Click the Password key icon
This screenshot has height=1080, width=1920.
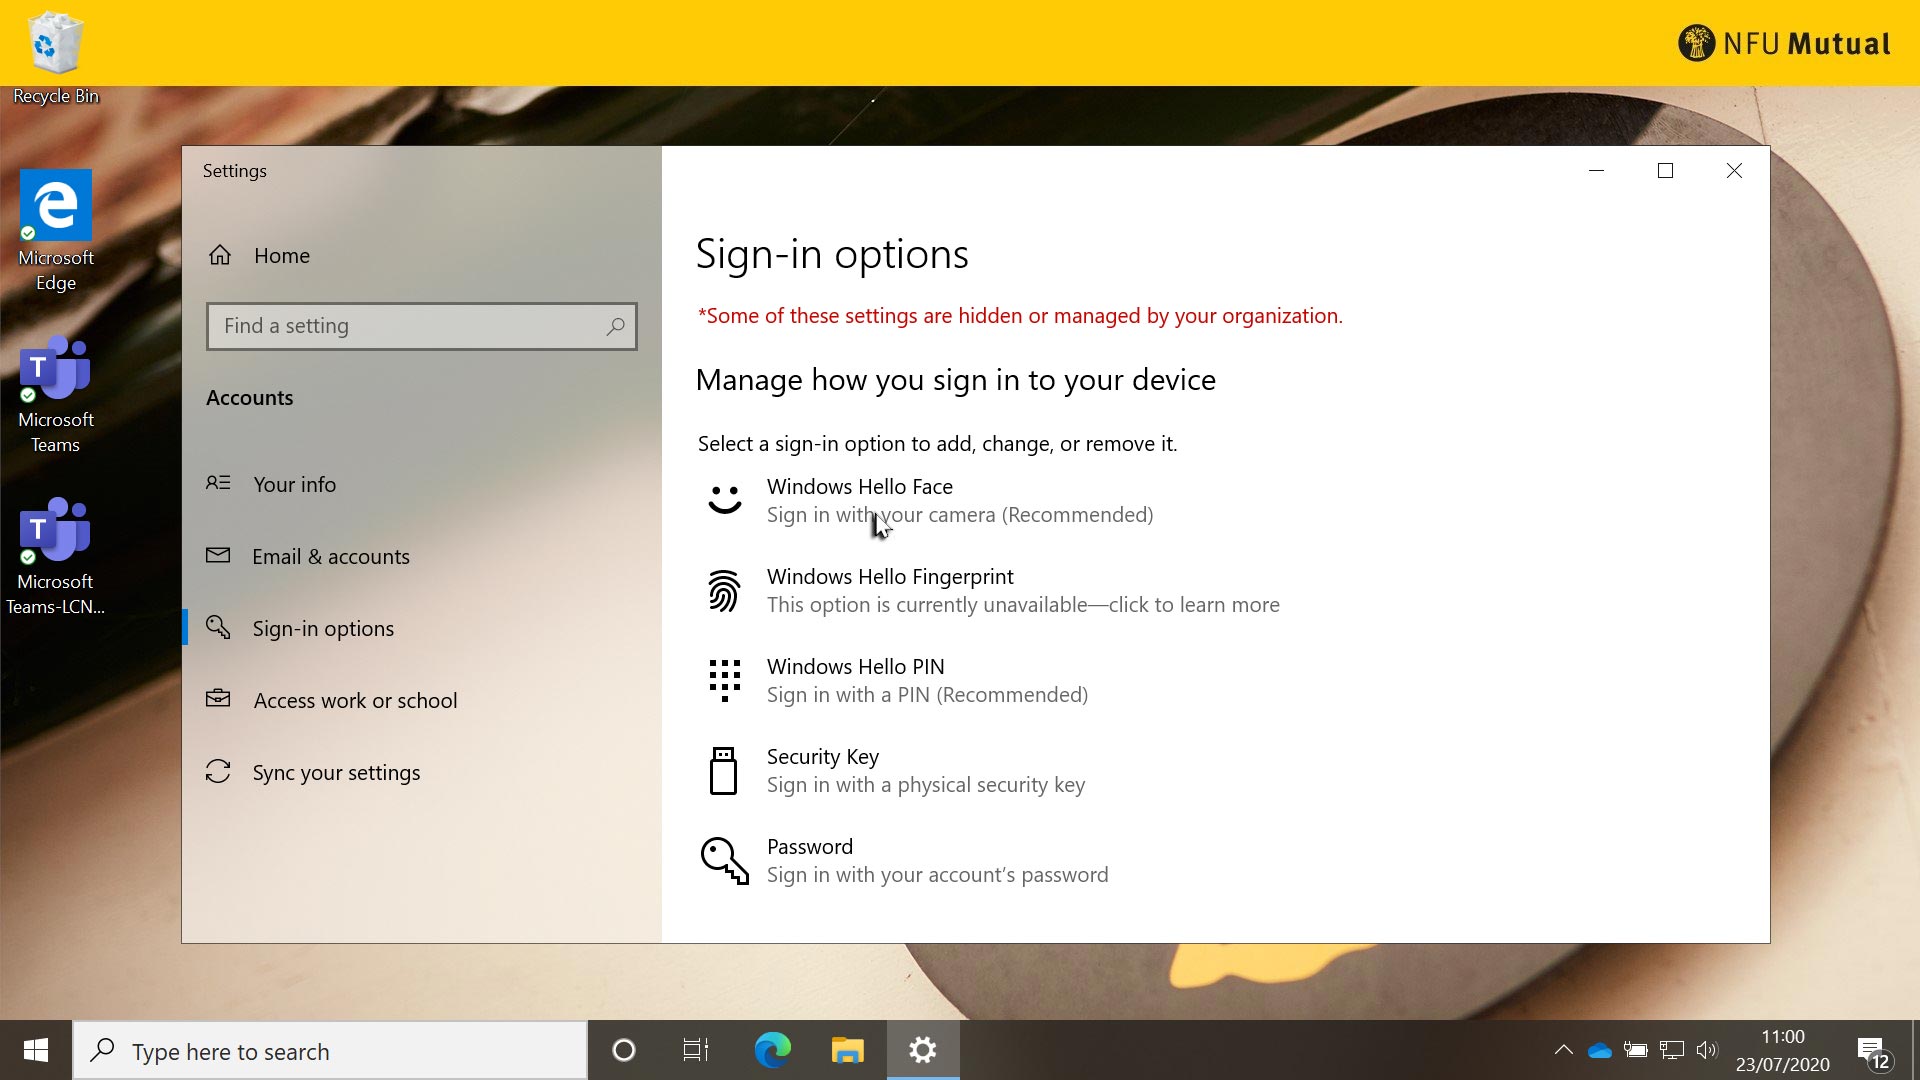[x=724, y=861]
